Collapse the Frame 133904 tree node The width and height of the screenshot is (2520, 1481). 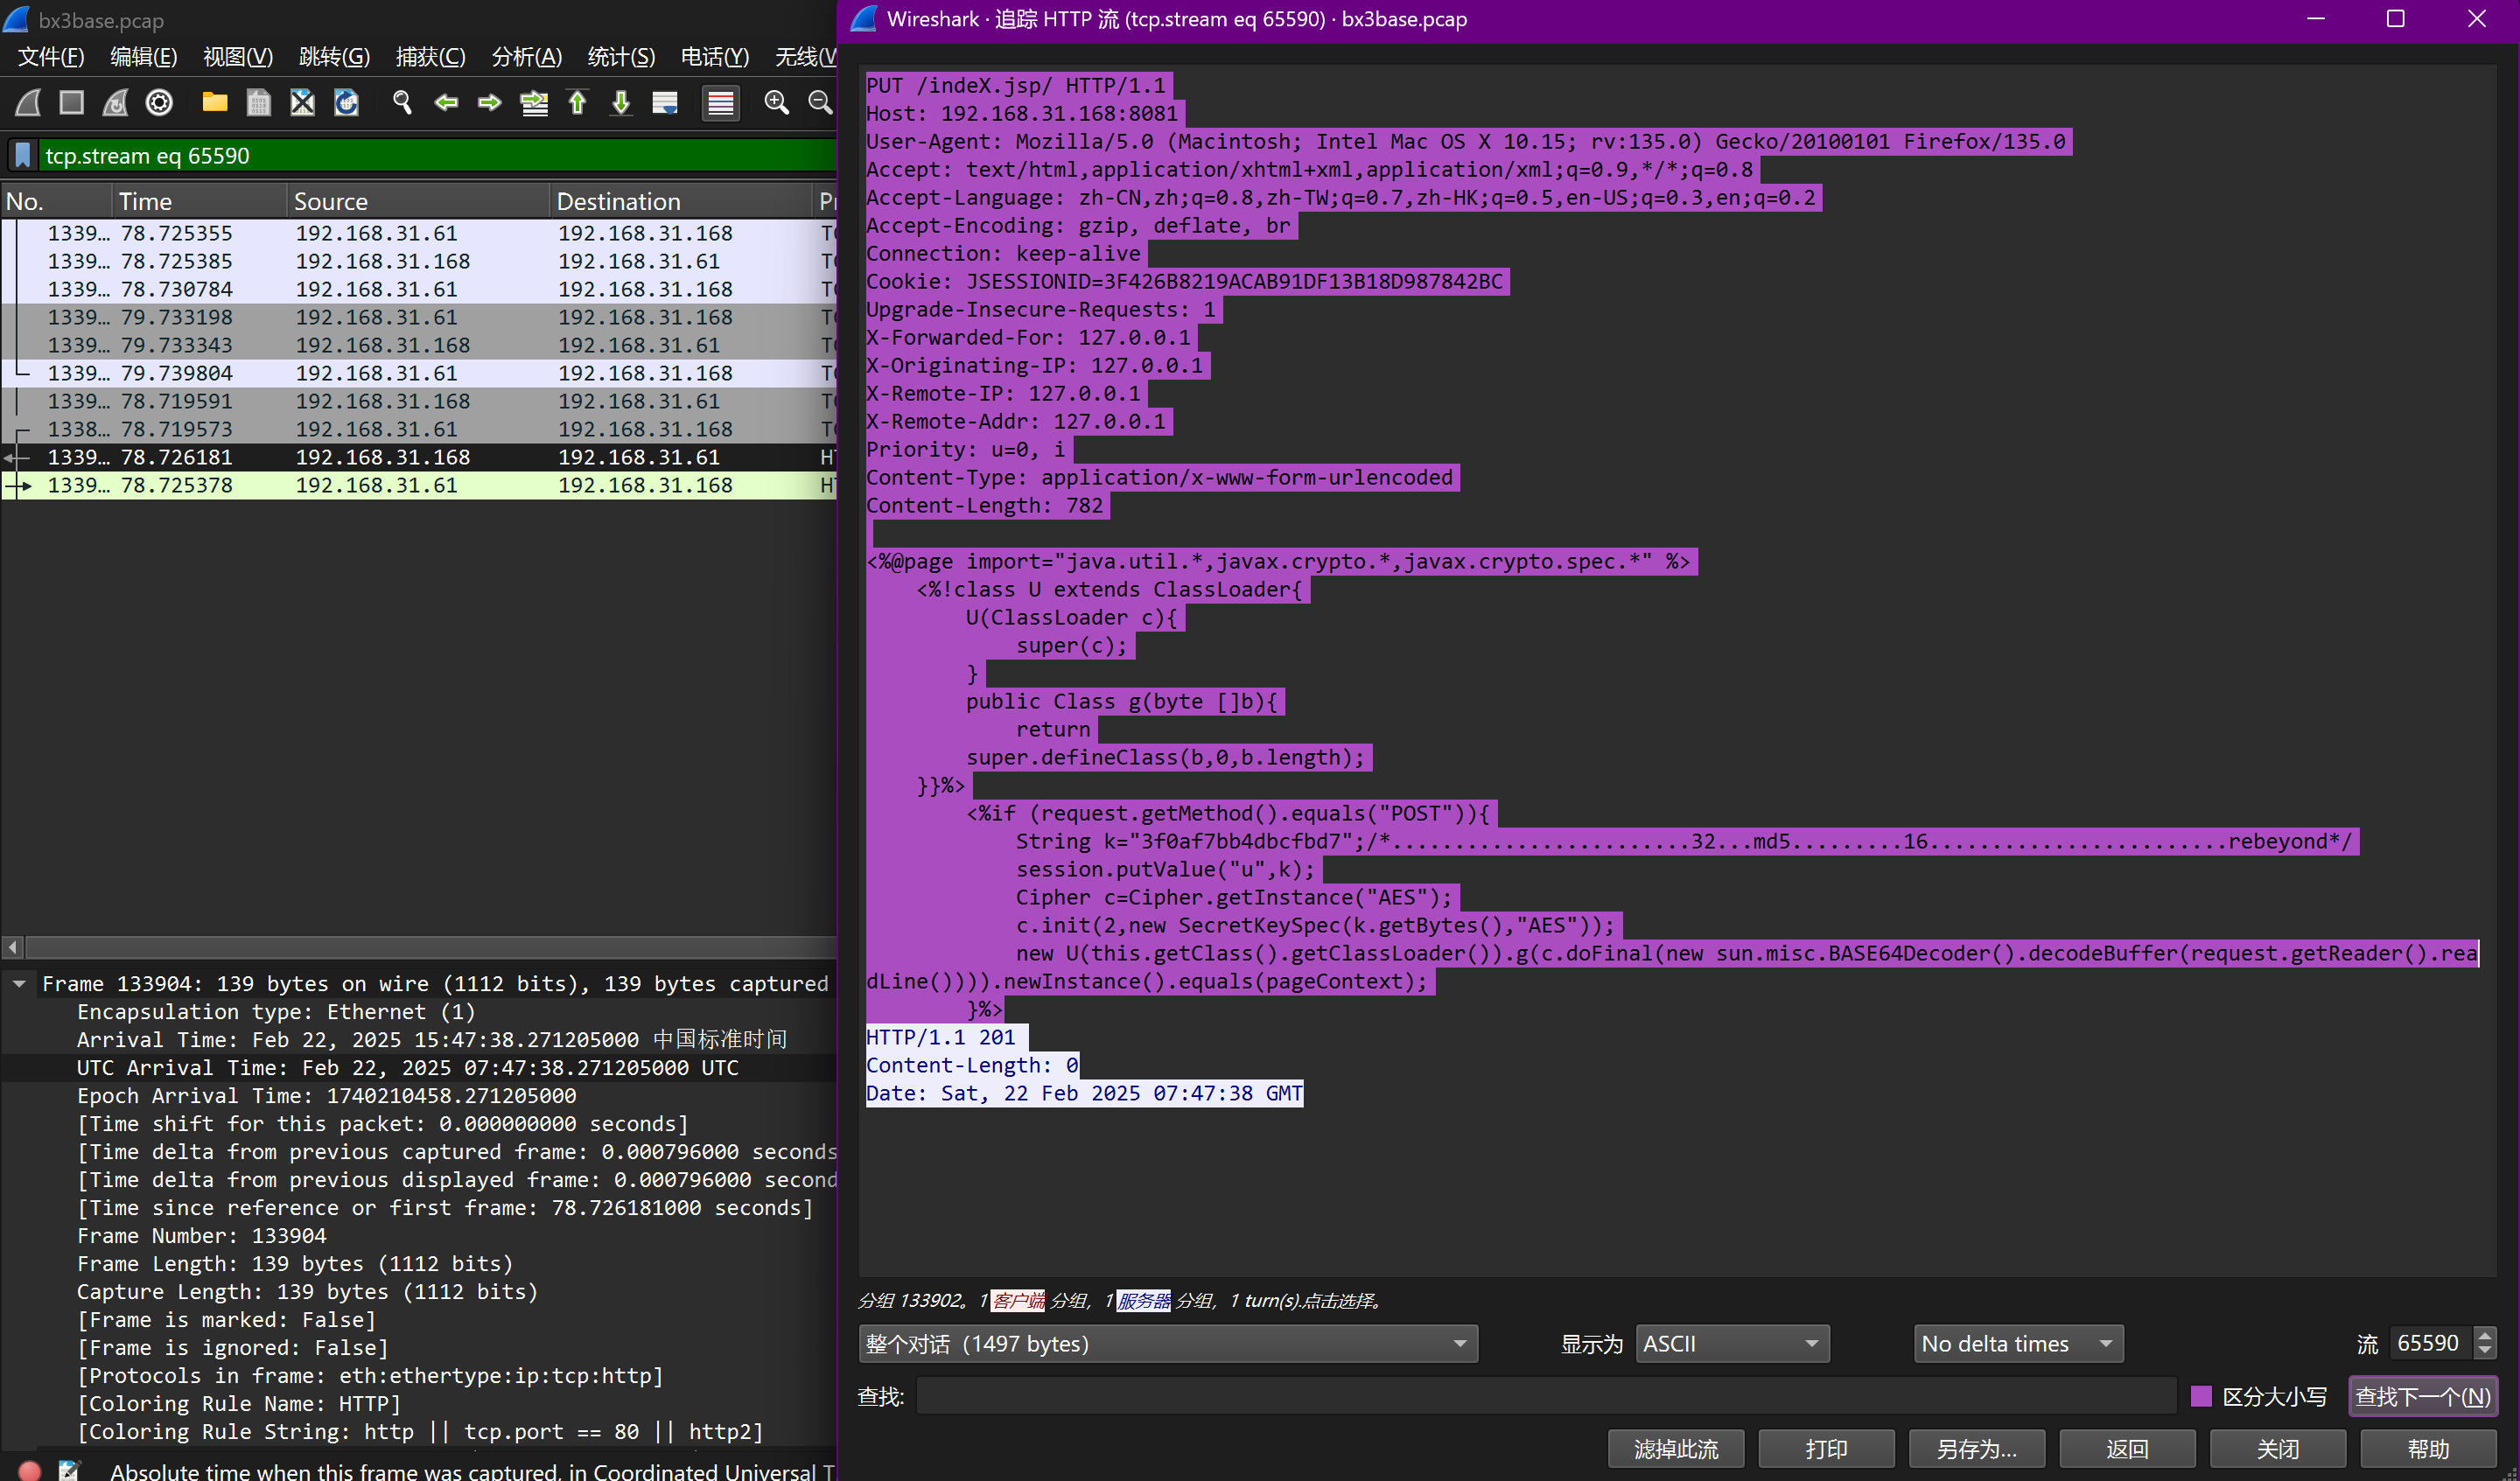(19, 984)
